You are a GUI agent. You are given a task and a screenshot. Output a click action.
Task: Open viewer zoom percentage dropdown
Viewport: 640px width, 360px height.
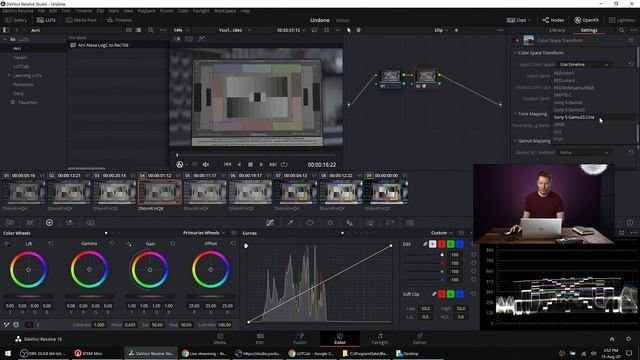point(181,30)
